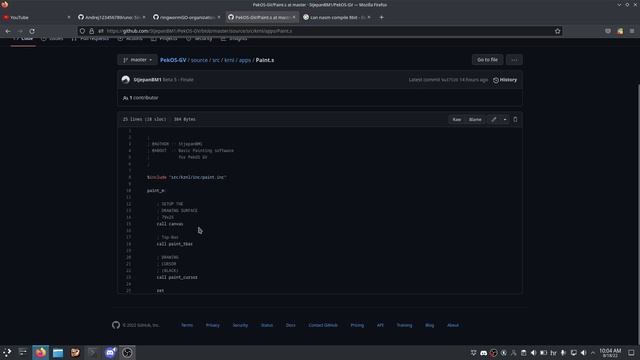Open the Privacy footer link
Viewport: 640px width, 360px height.
213,325
